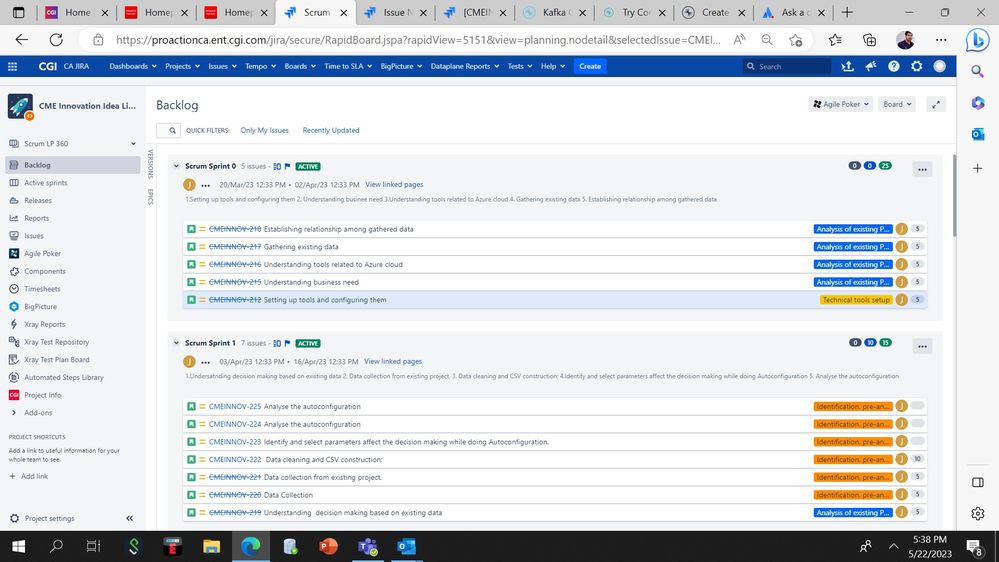Click the CGI CA JIRA logo
The height and width of the screenshot is (562, 999).
[64, 66]
